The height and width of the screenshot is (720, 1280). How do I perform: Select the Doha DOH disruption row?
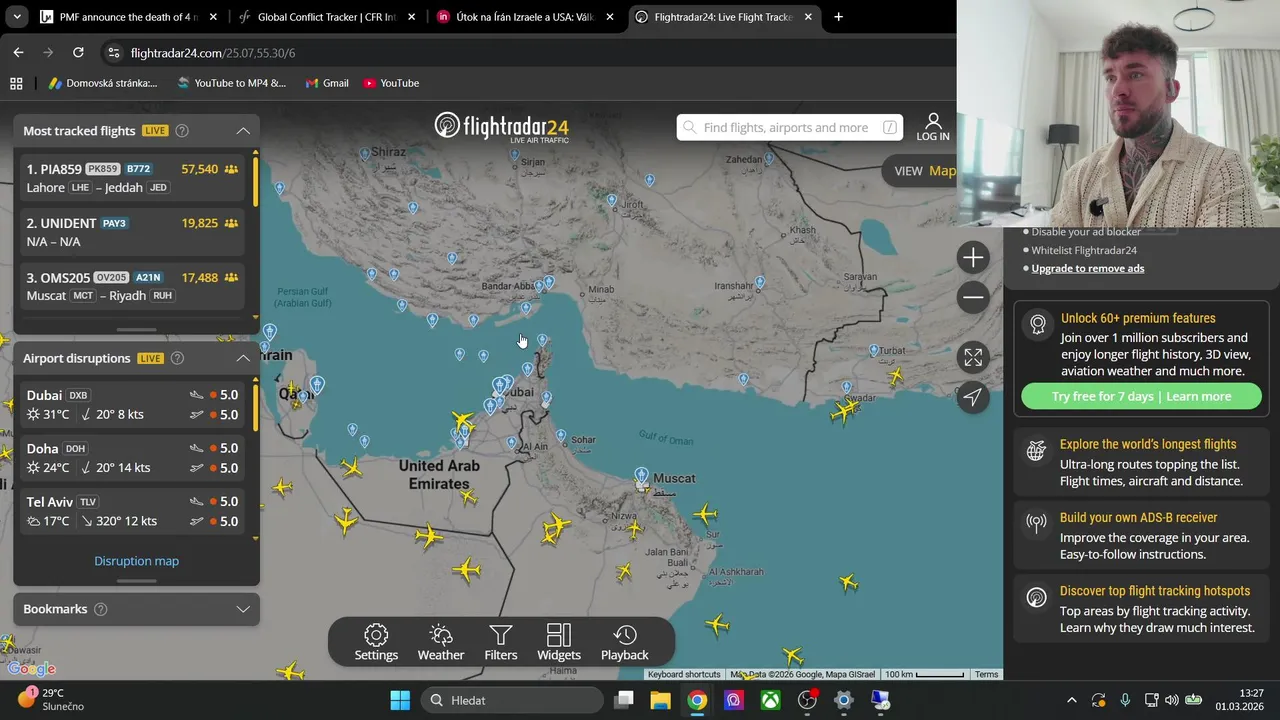(133, 458)
